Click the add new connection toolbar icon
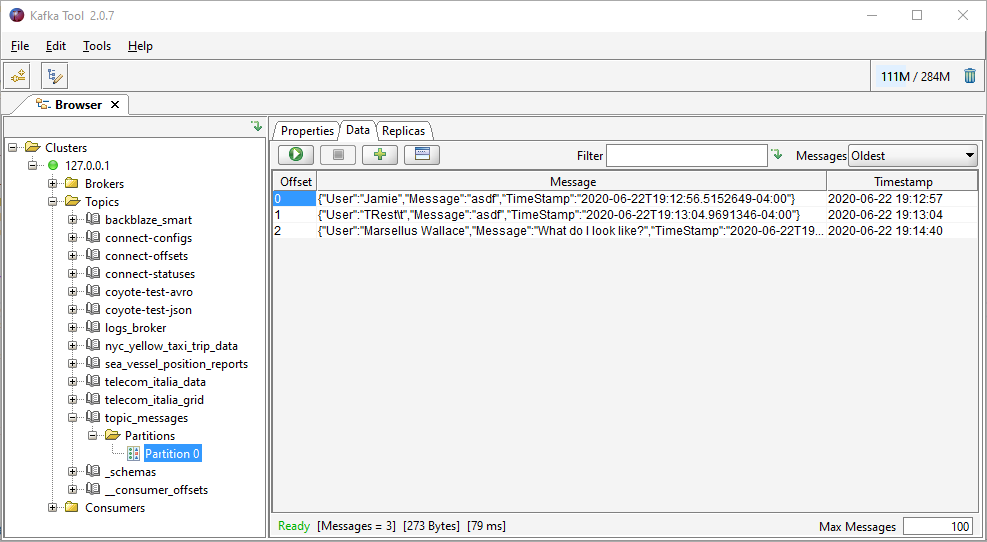The width and height of the screenshot is (987, 542). click(x=17, y=76)
